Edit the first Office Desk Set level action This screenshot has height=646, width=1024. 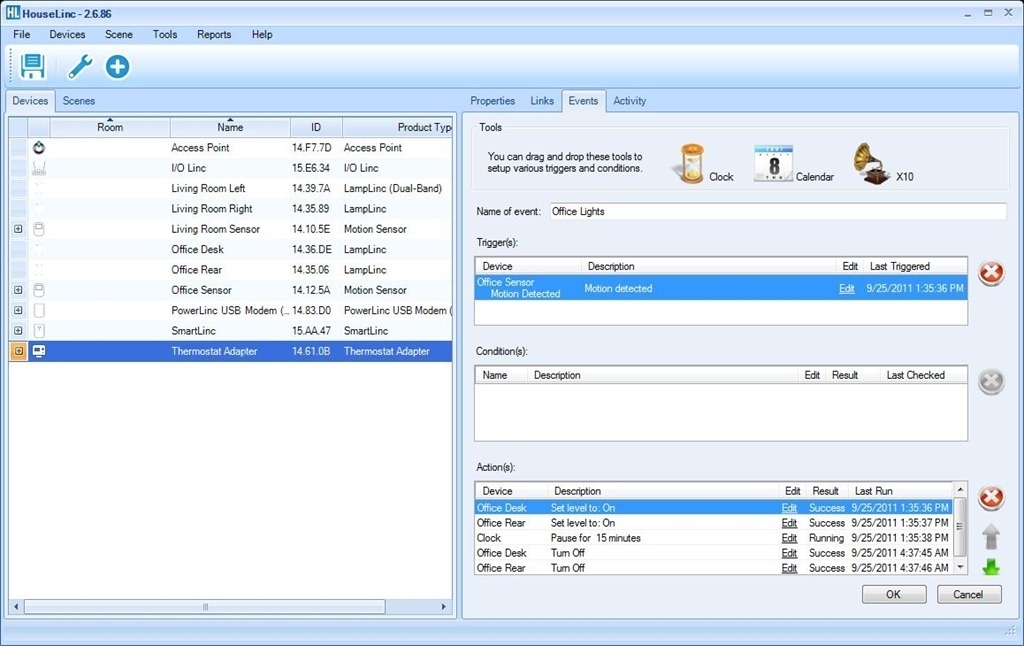[789, 508]
